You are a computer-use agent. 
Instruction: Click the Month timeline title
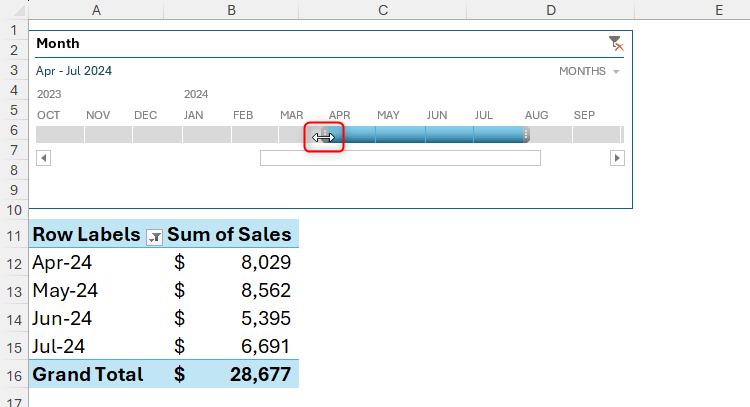pos(58,44)
